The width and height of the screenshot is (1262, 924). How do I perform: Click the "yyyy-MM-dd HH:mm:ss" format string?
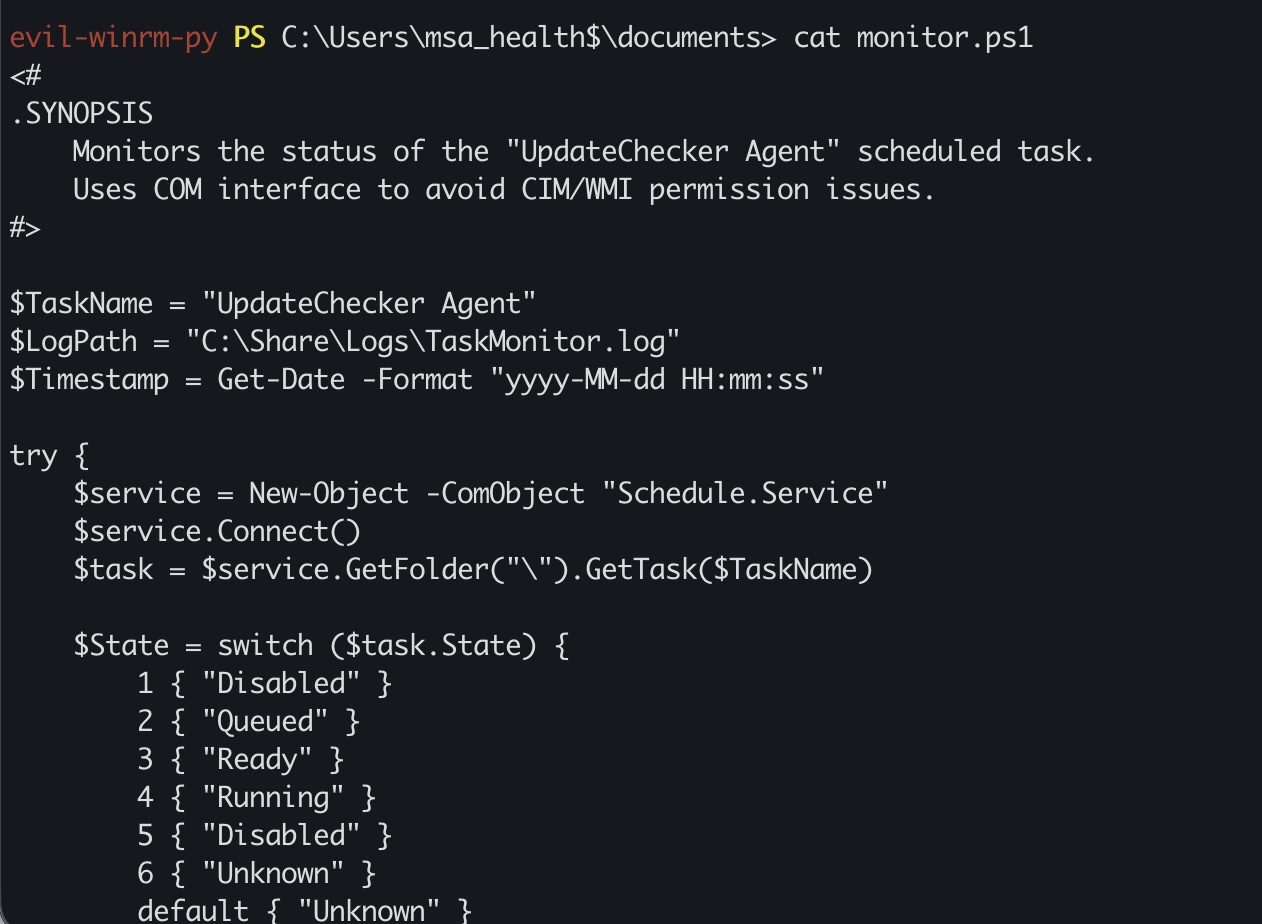[657, 379]
